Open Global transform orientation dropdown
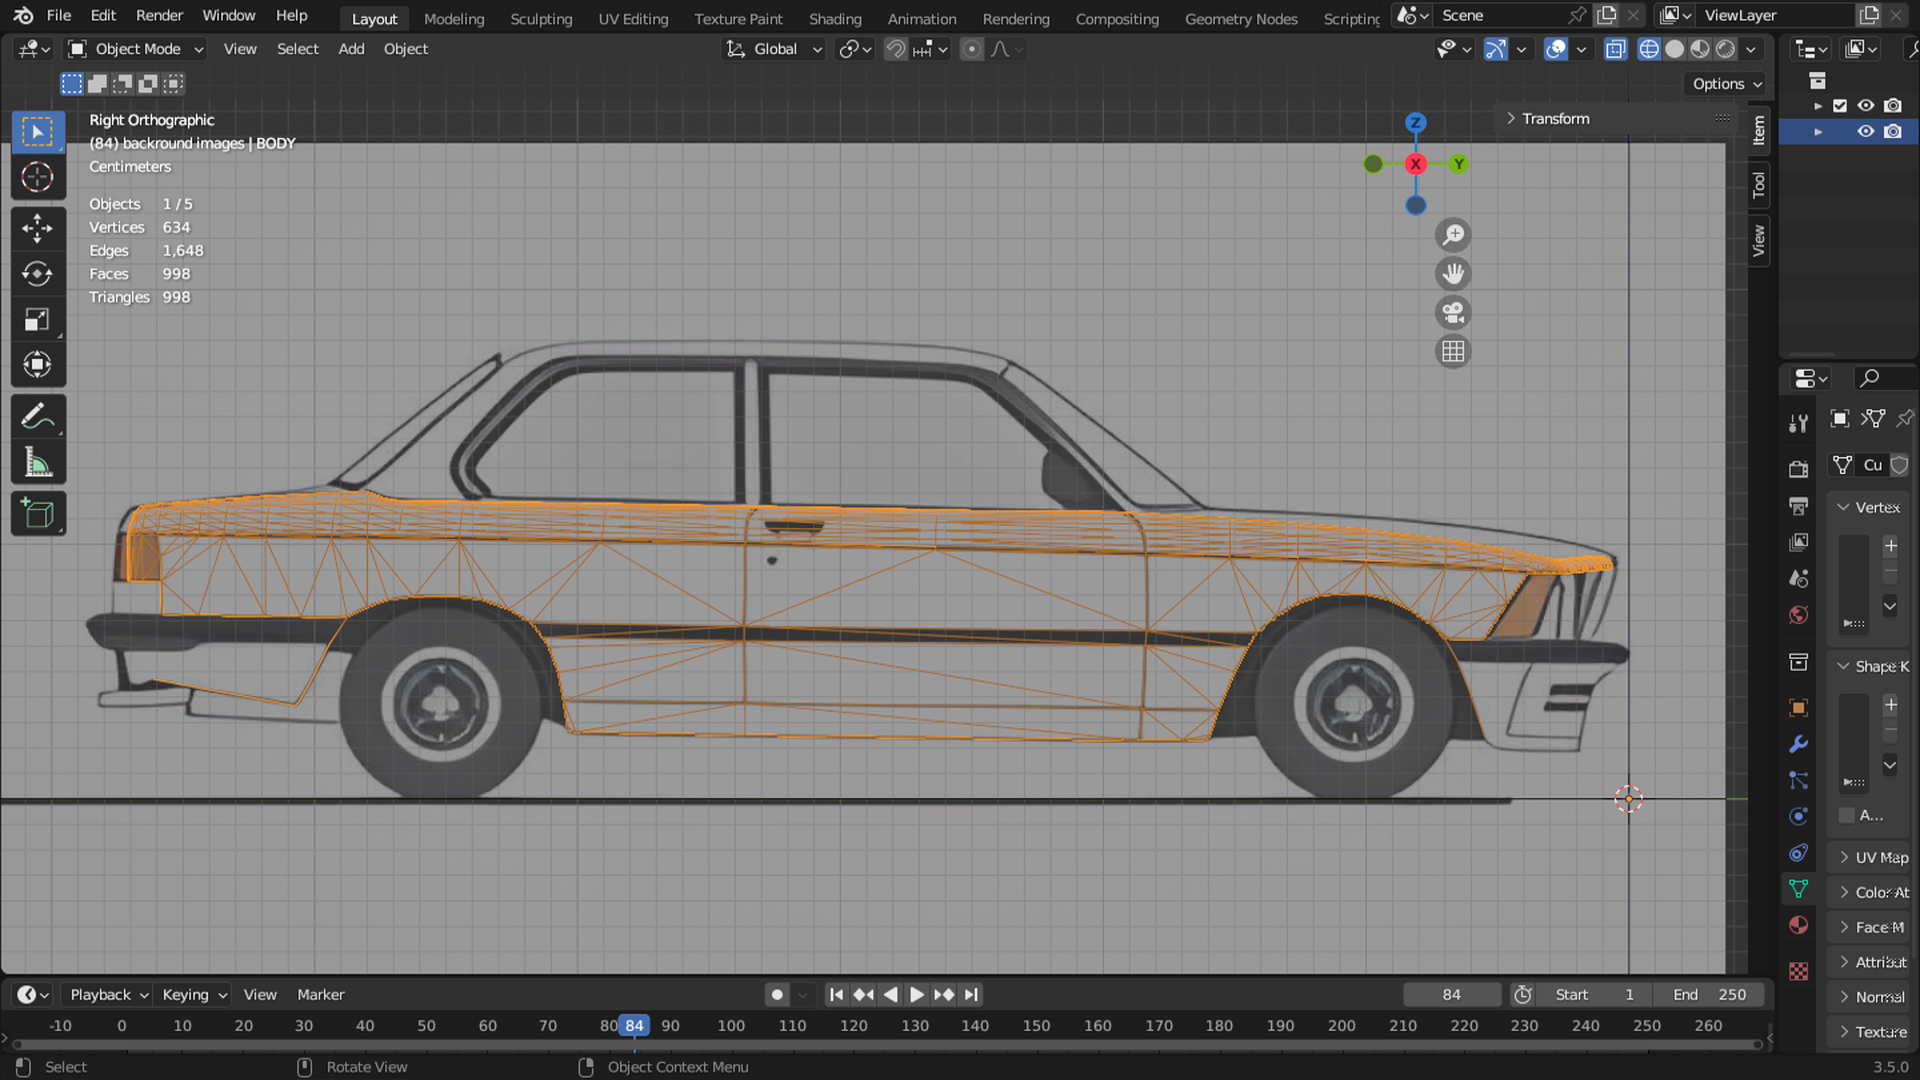The height and width of the screenshot is (1080, 1920). [775, 49]
